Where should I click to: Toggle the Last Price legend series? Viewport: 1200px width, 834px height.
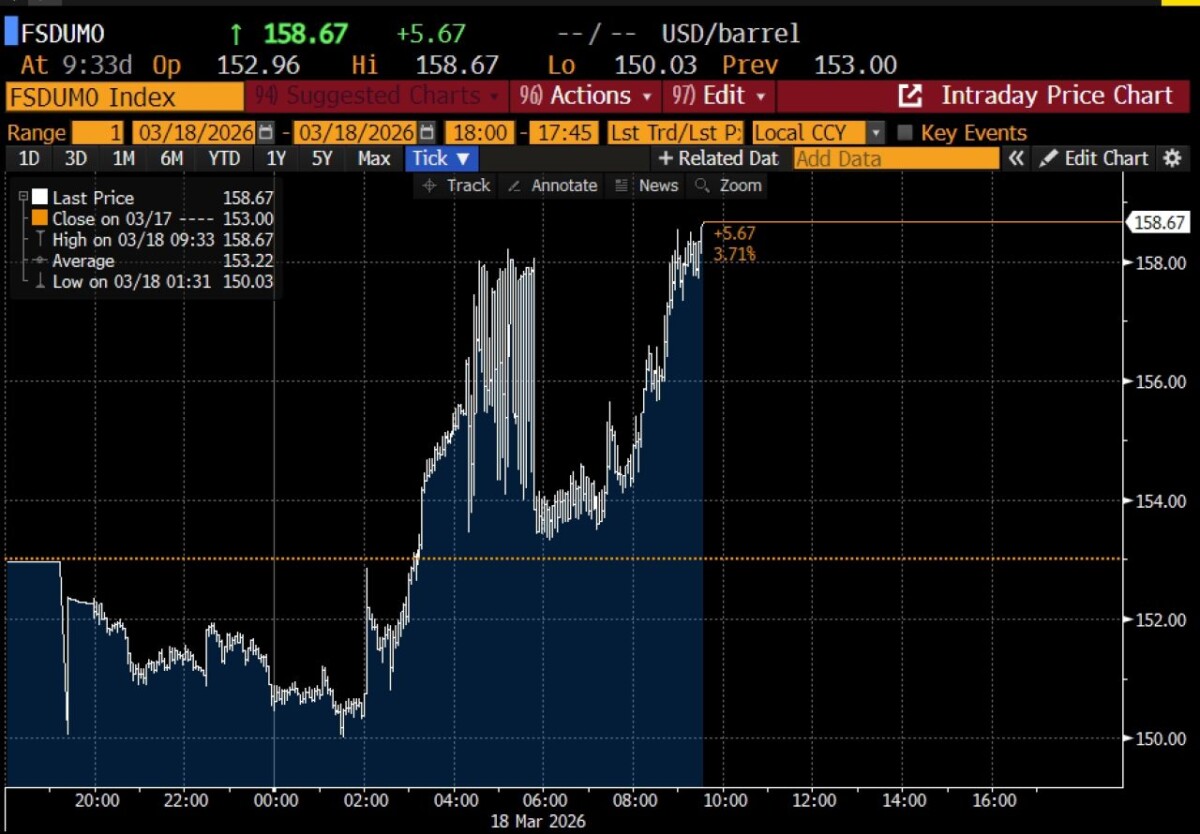click(39, 198)
